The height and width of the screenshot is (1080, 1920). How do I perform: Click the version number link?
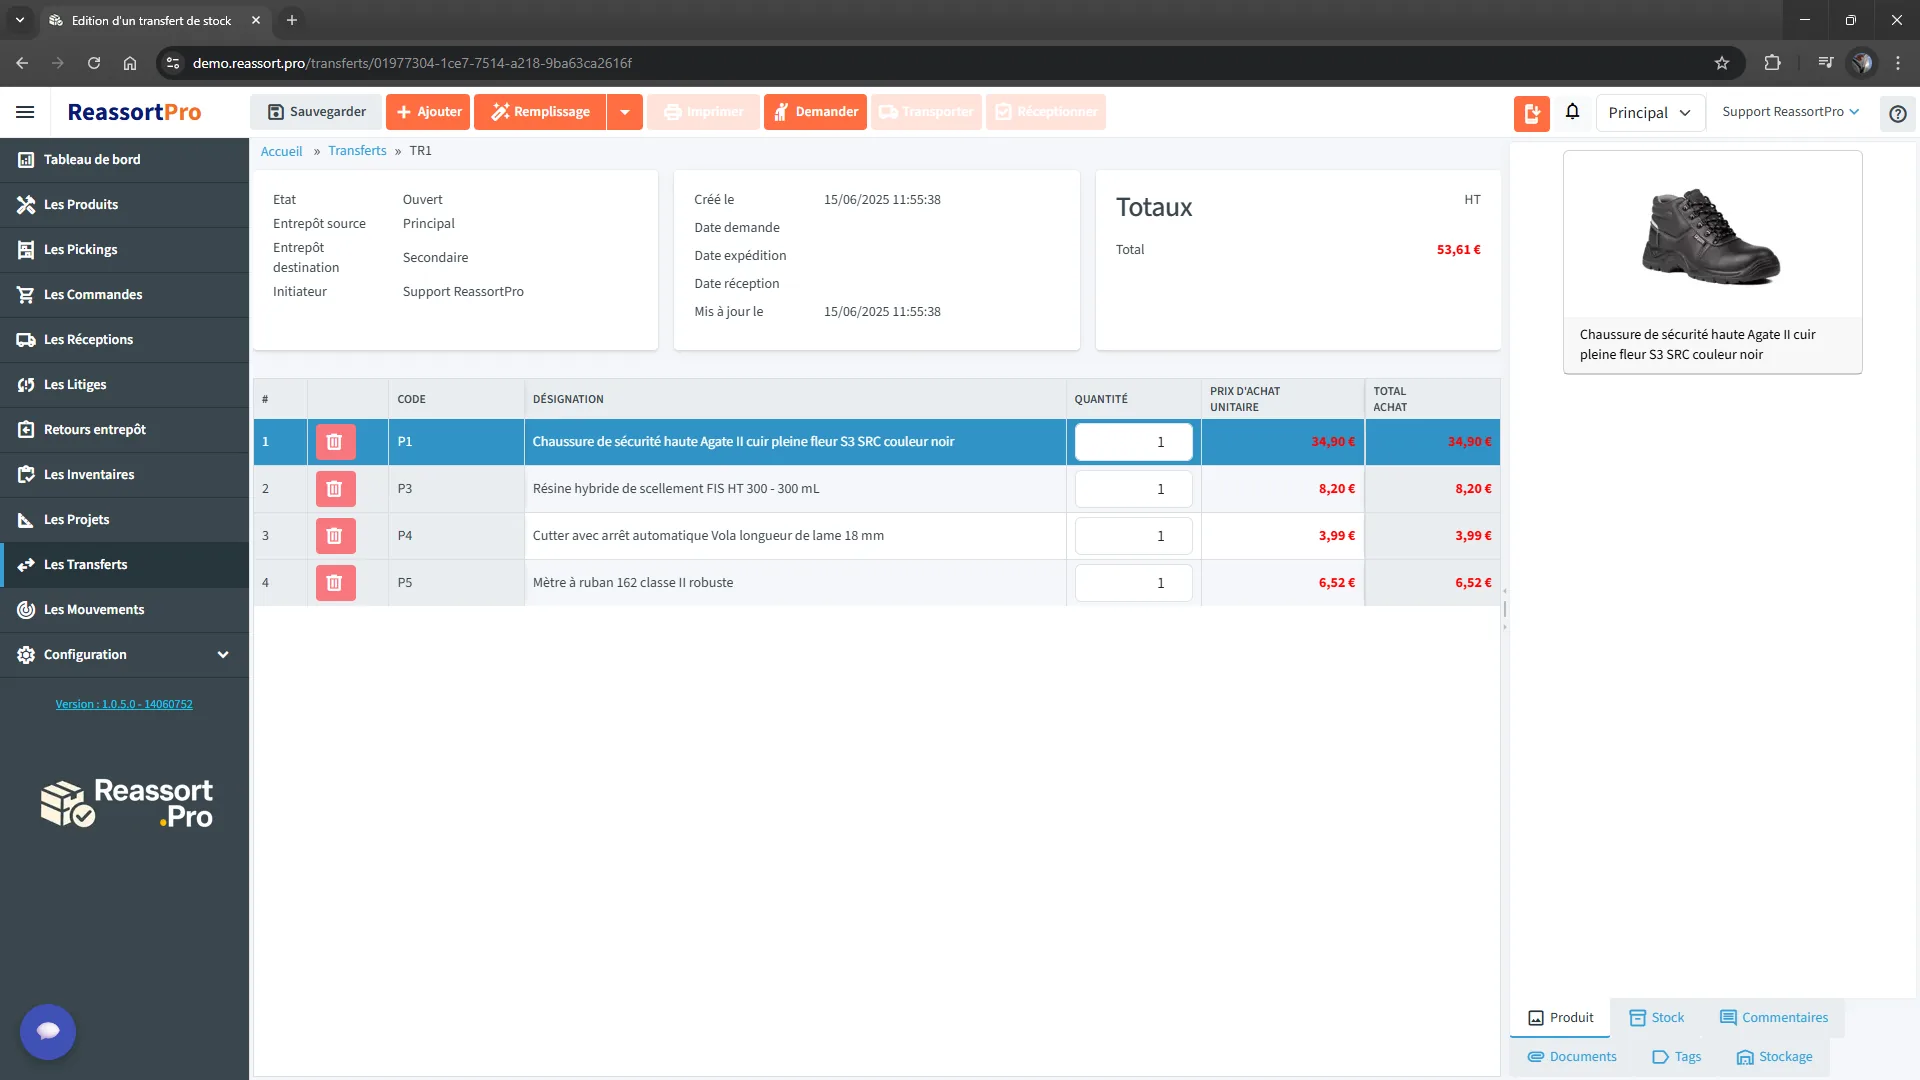tap(124, 704)
